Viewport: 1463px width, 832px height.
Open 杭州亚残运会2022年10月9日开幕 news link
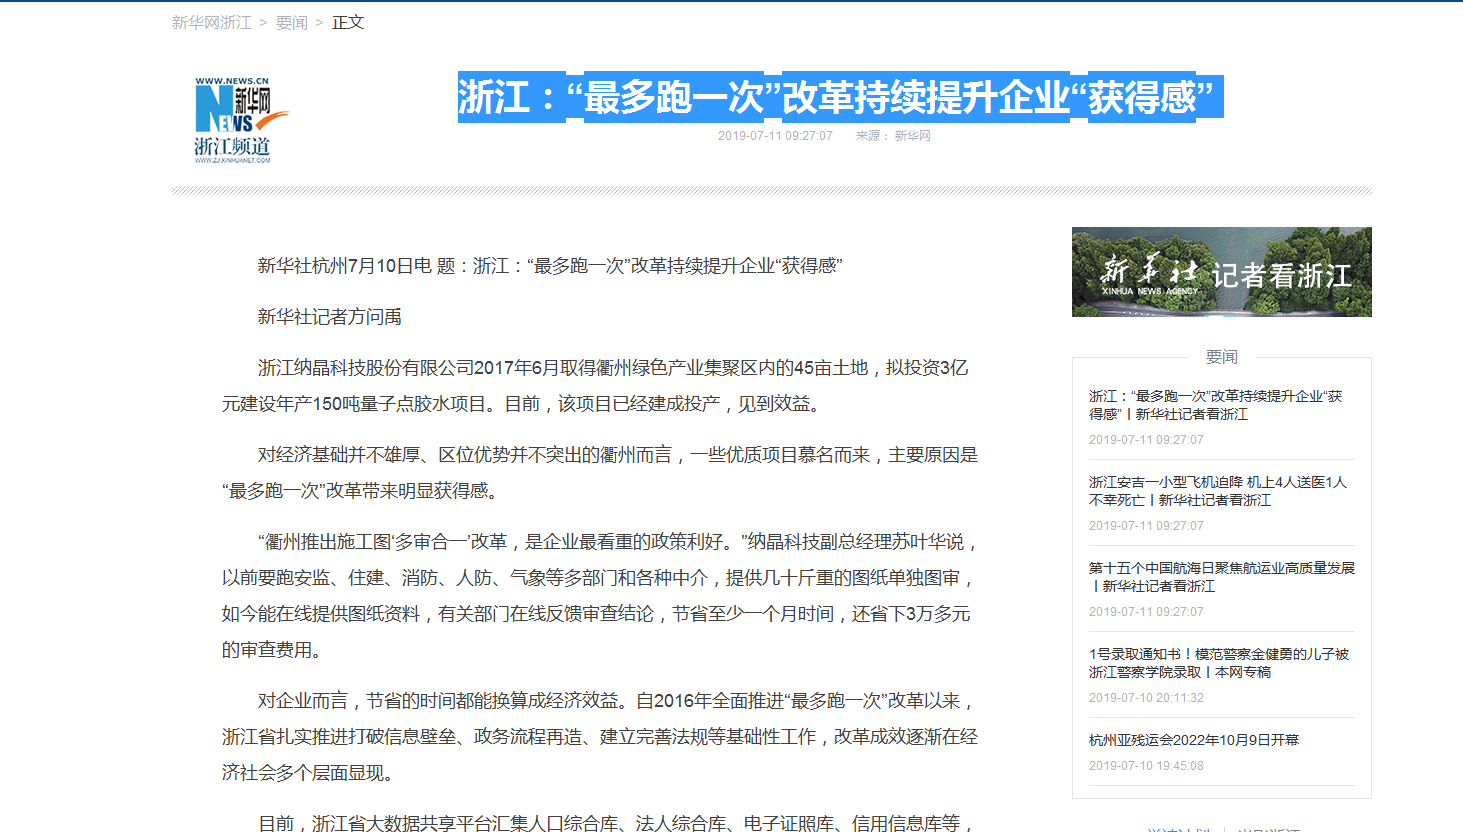pyautogui.click(x=1193, y=740)
